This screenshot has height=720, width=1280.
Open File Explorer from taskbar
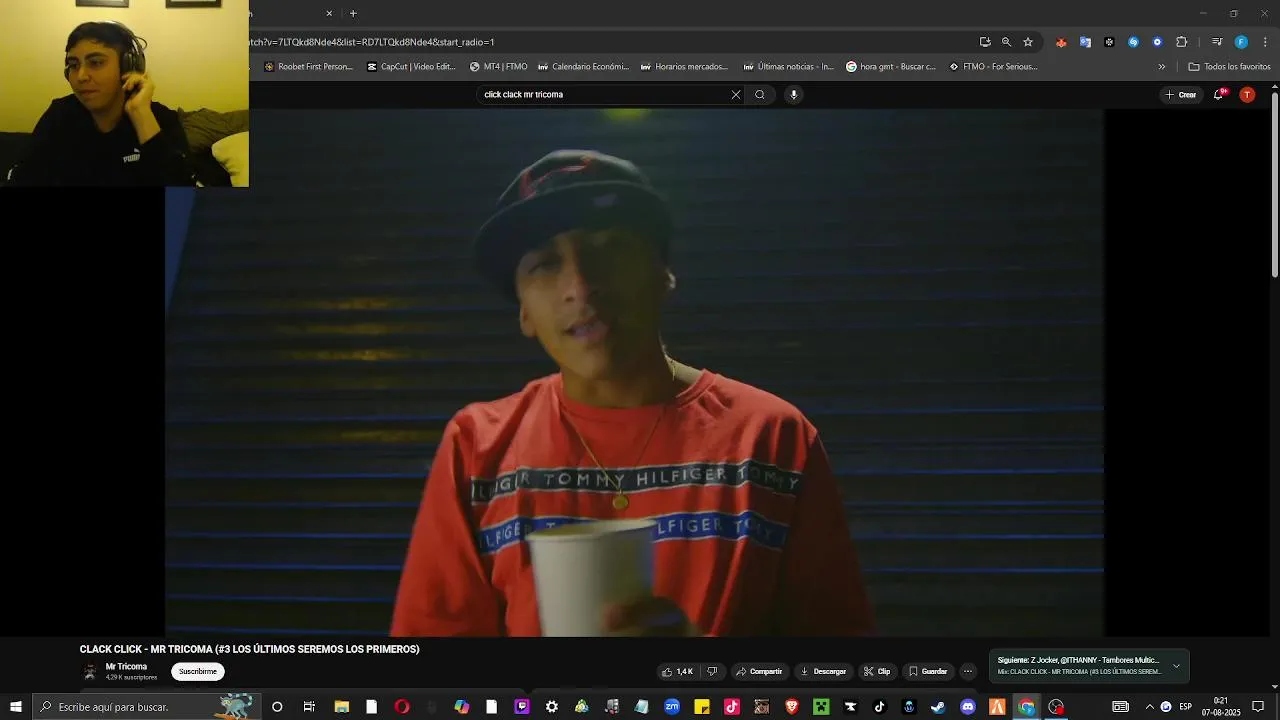tap(342, 707)
